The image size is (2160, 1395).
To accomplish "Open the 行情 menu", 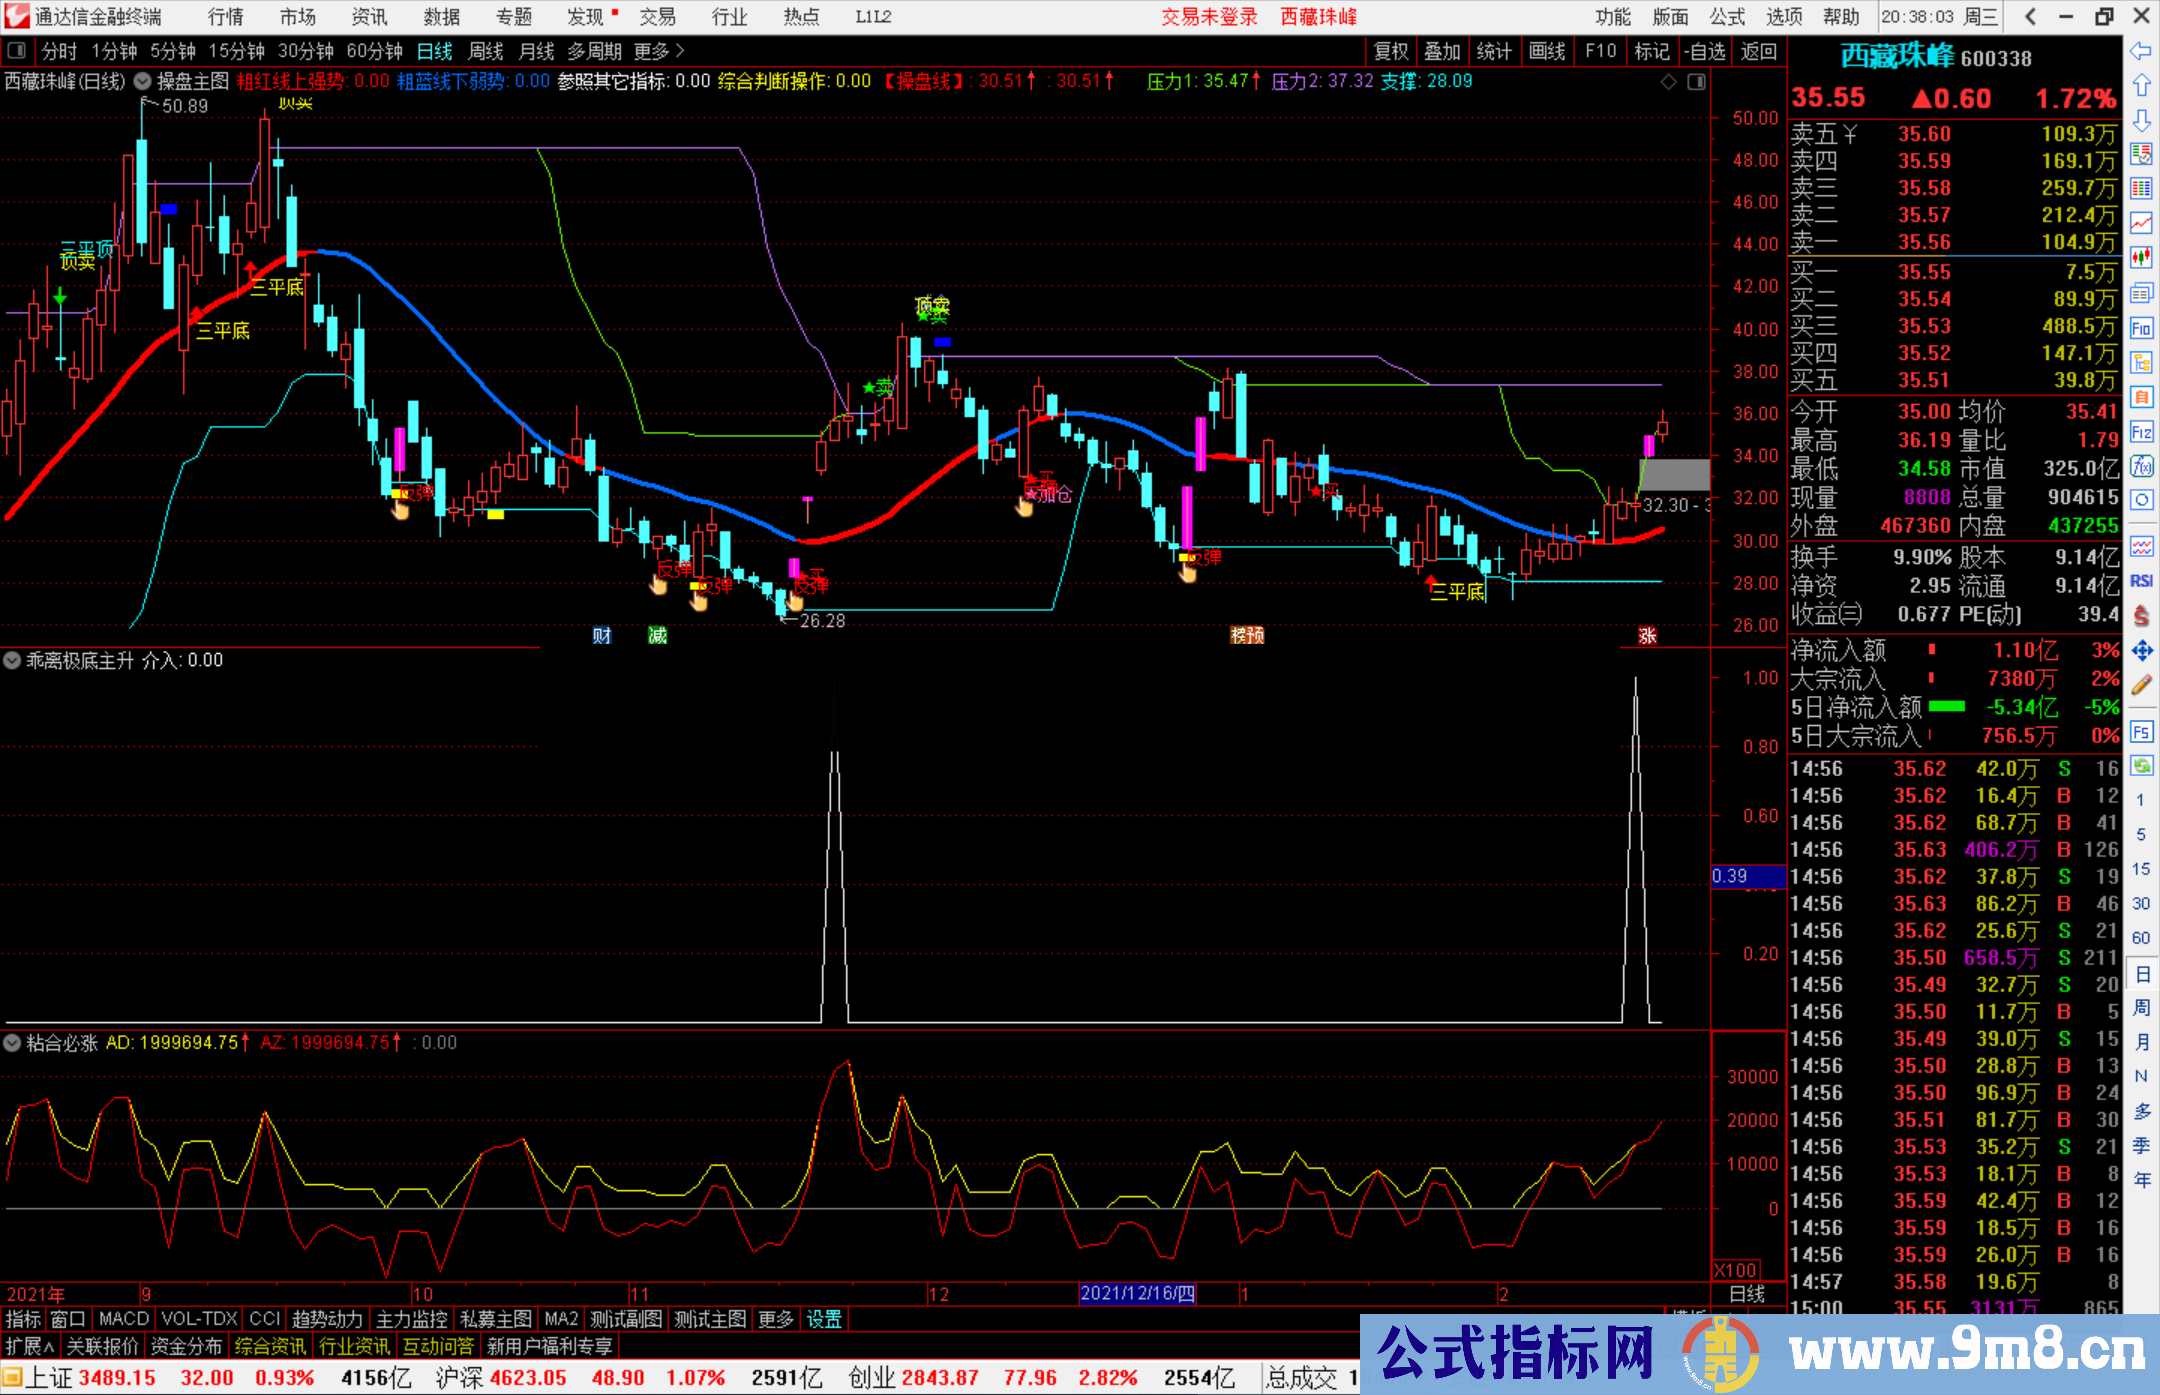I will click(225, 17).
